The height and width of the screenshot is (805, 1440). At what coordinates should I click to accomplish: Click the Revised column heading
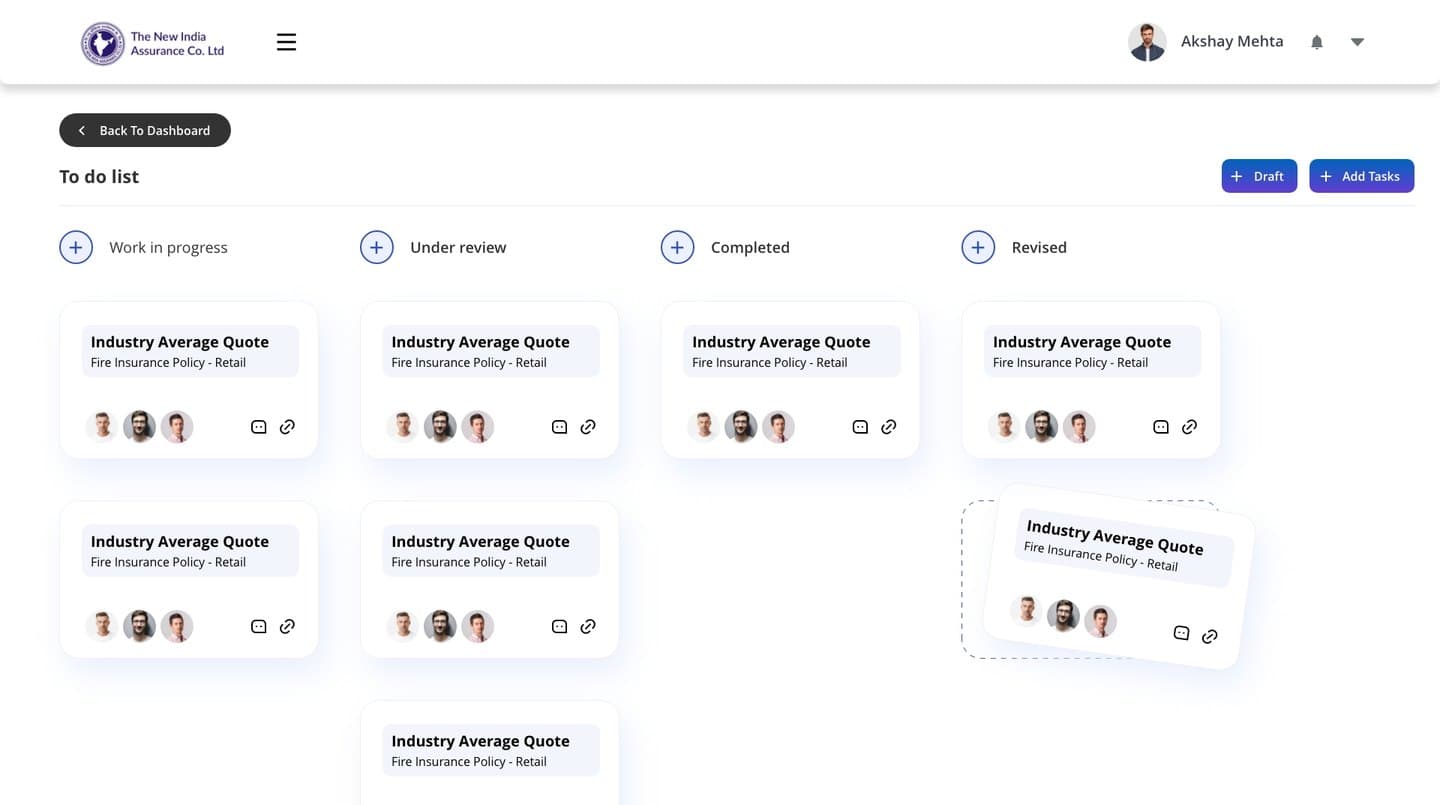pyautogui.click(x=1039, y=247)
